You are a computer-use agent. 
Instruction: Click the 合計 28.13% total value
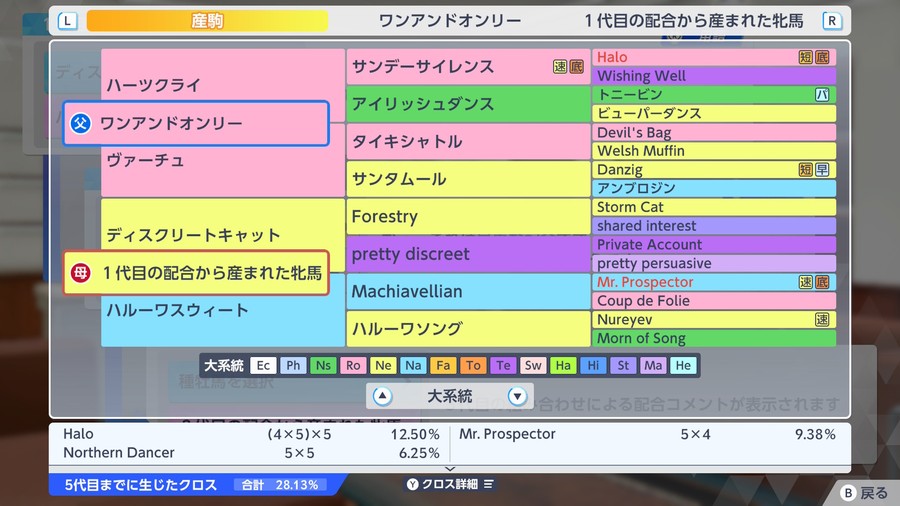point(281,485)
